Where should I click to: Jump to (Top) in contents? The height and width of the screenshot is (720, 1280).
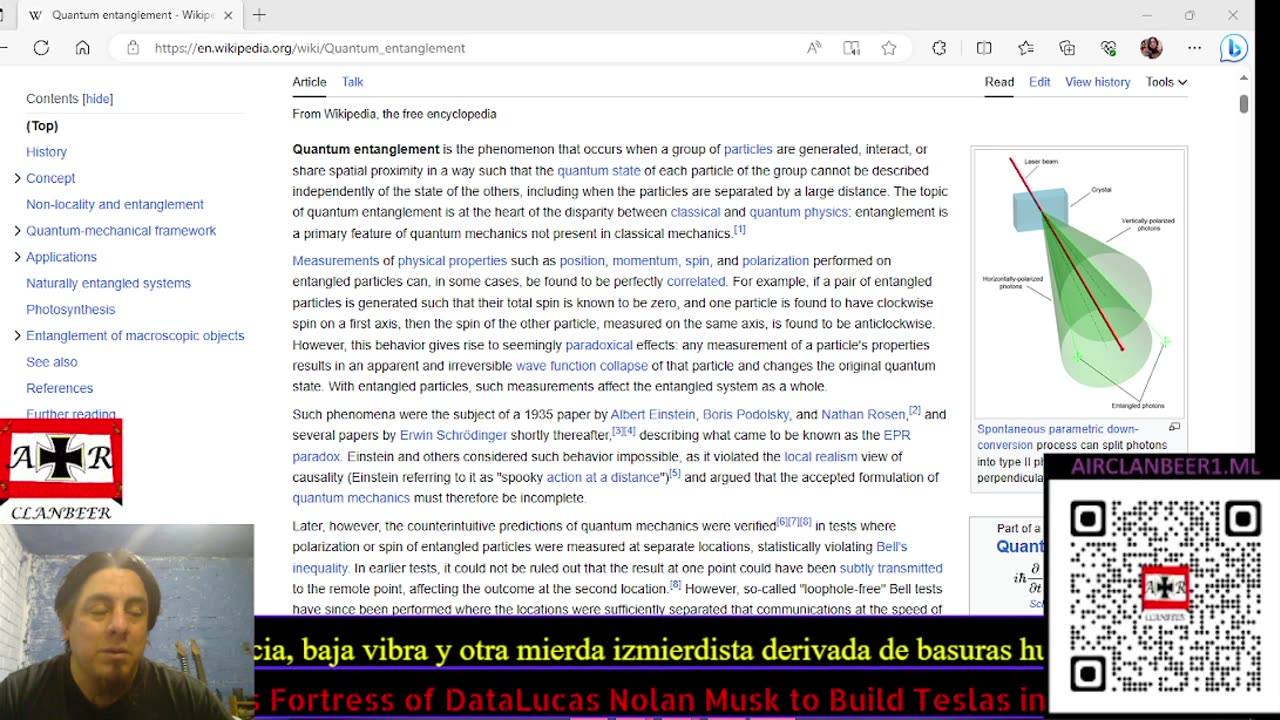click(42, 126)
